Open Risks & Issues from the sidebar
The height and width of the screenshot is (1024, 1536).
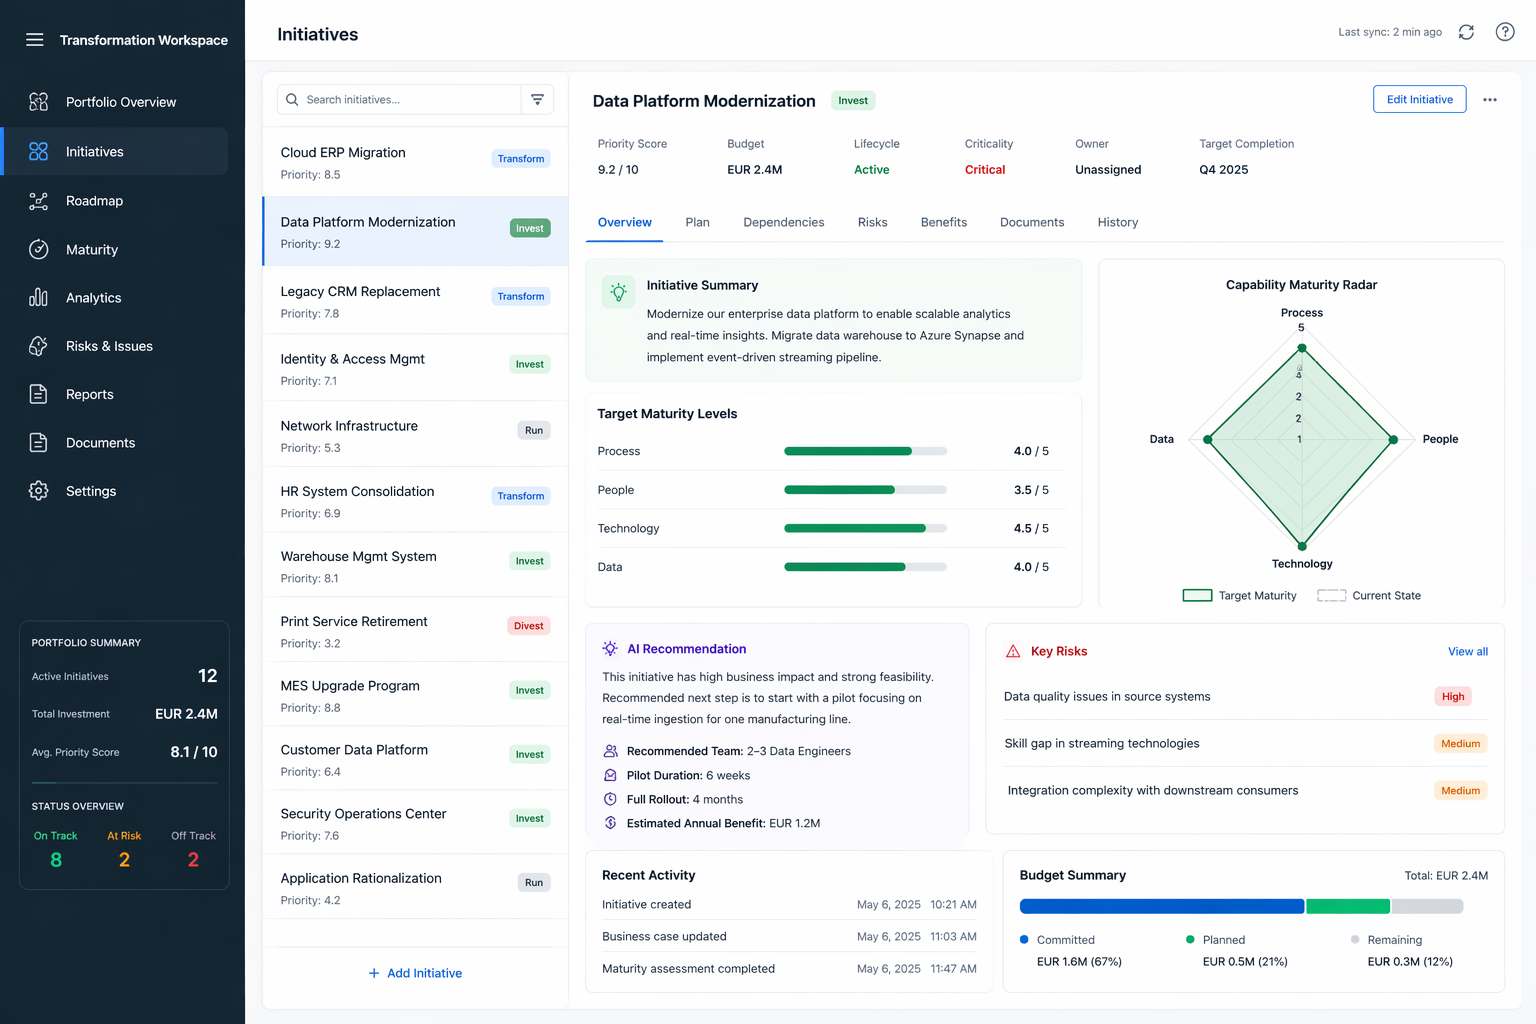click(108, 345)
